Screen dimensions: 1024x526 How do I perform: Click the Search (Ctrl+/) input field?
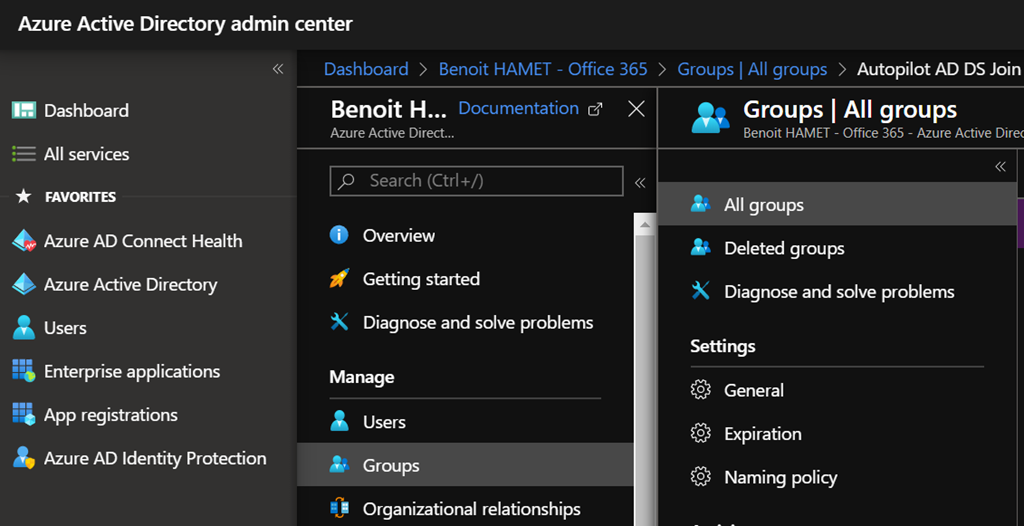[477, 181]
